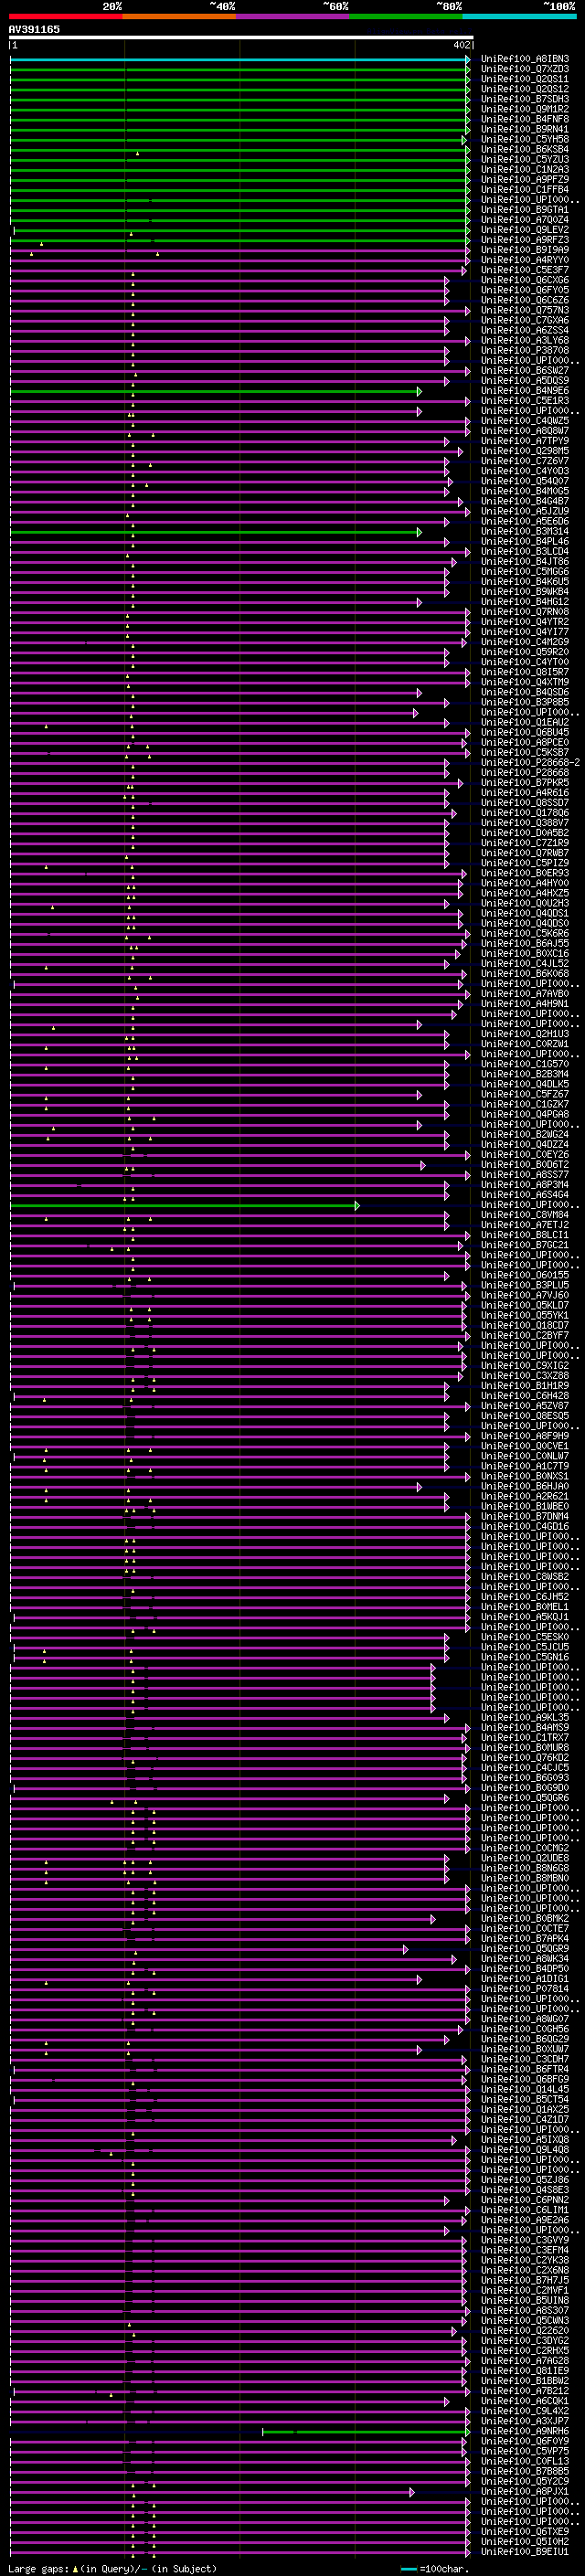Select the UniRef100_A7TPY9 label
The image size is (585, 2576).
pyautogui.click(x=525, y=441)
